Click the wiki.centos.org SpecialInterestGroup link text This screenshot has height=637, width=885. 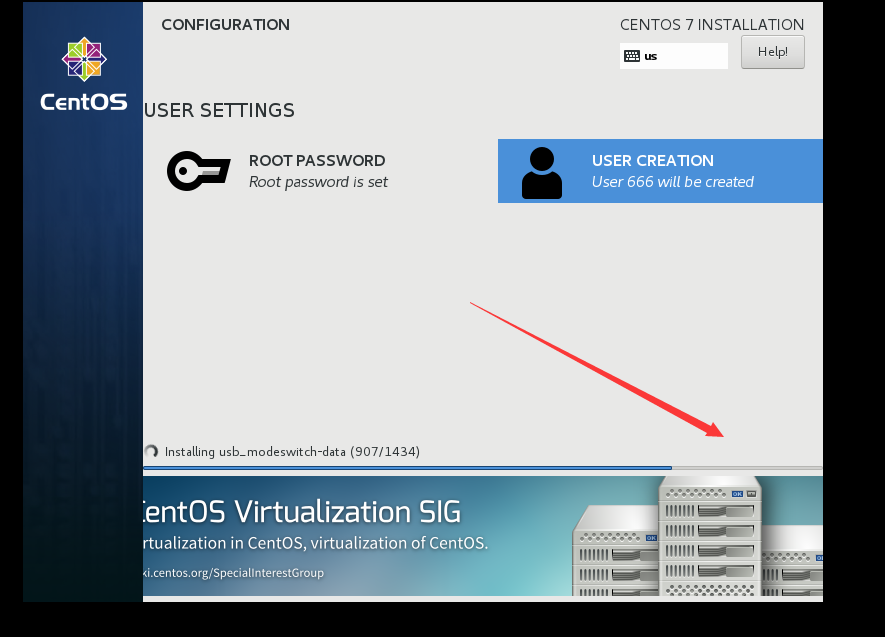point(234,573)
